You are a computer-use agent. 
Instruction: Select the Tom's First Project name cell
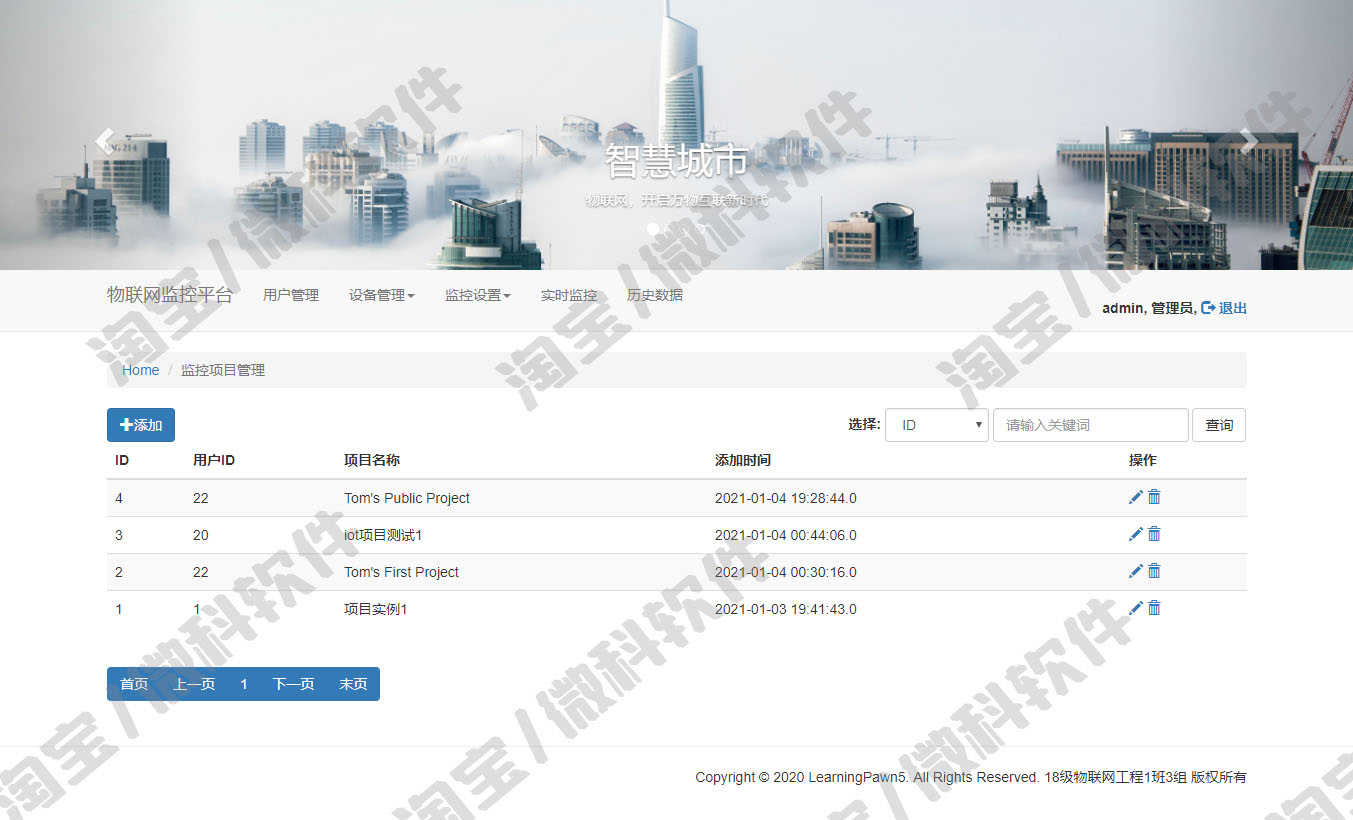[x=402, y=572]
